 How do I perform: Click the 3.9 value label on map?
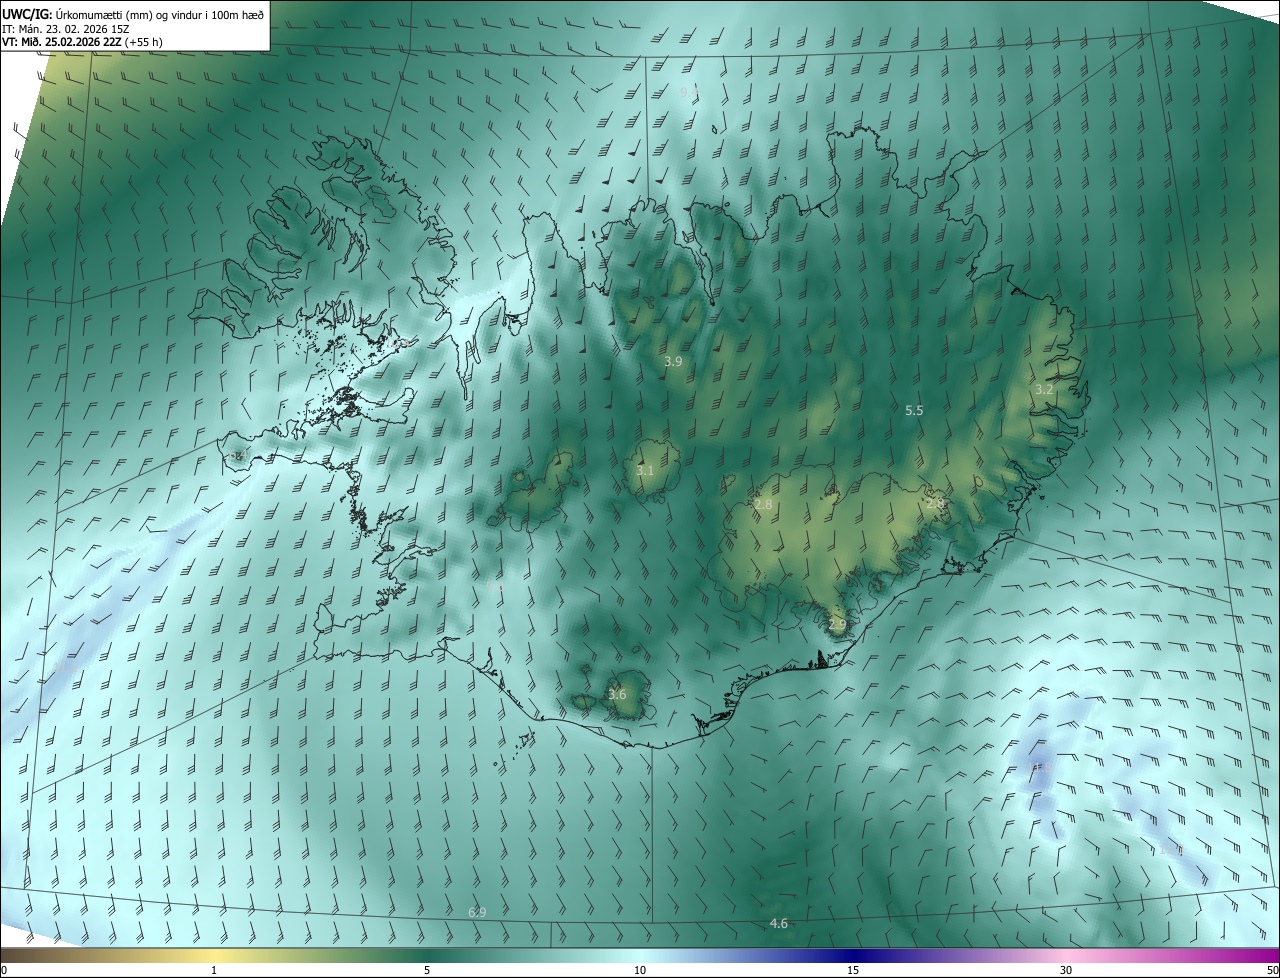click(673, 361)
